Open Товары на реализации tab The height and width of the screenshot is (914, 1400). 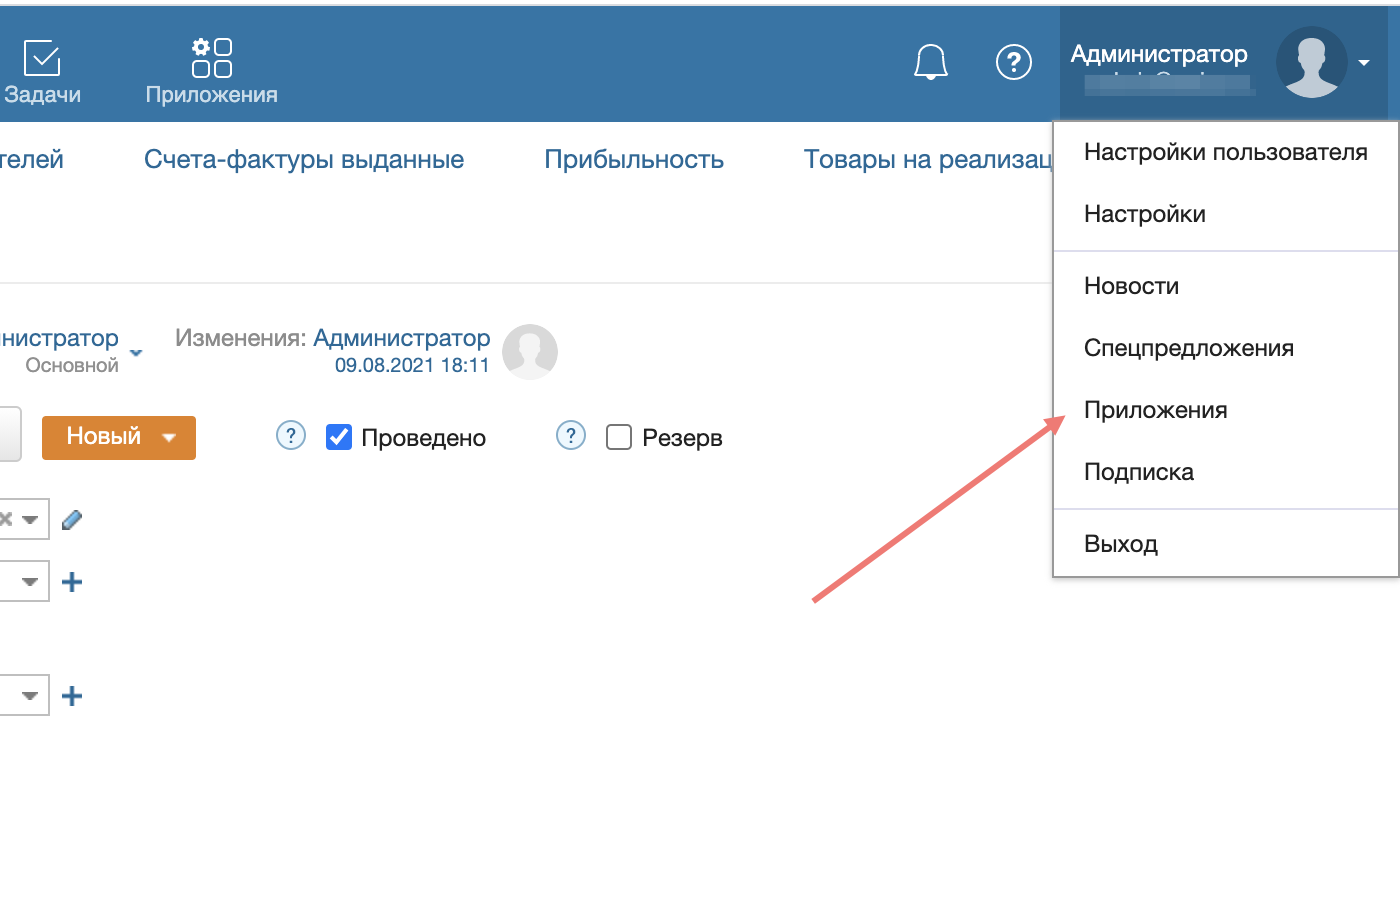click(x=928, y=159)
